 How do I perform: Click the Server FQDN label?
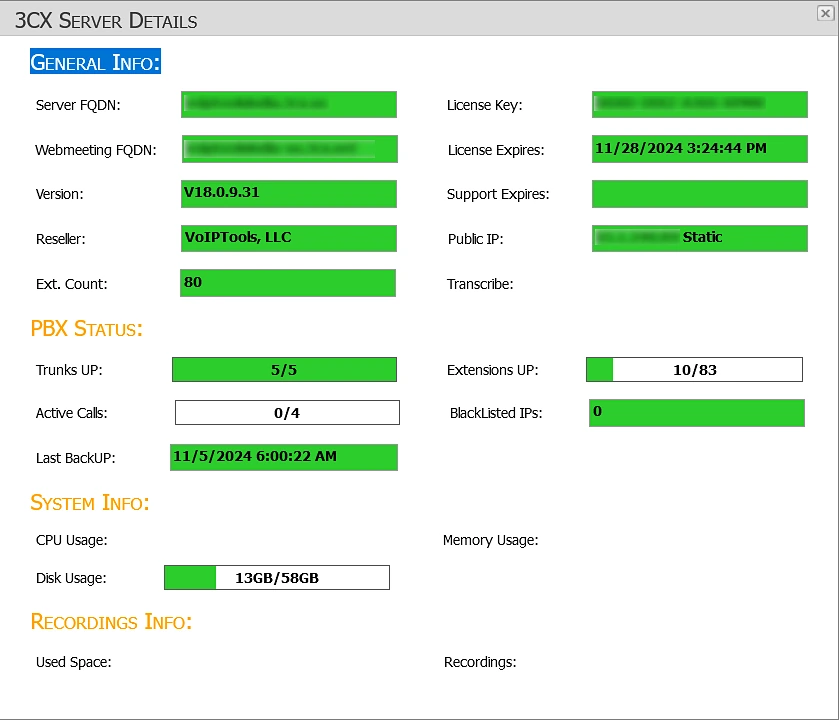(x=78, y=105)
